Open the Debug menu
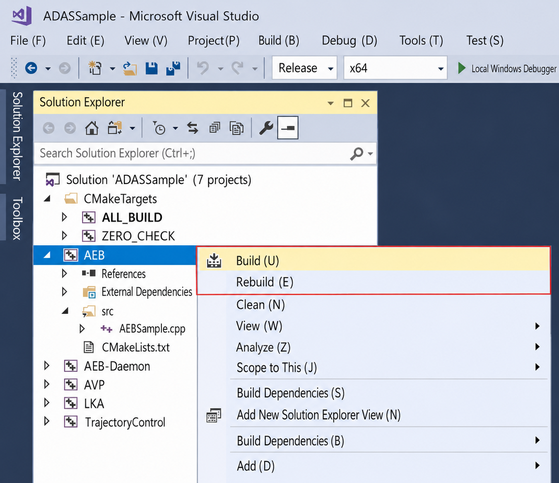The width and height of the screenshot is (559, 483). 349,41
